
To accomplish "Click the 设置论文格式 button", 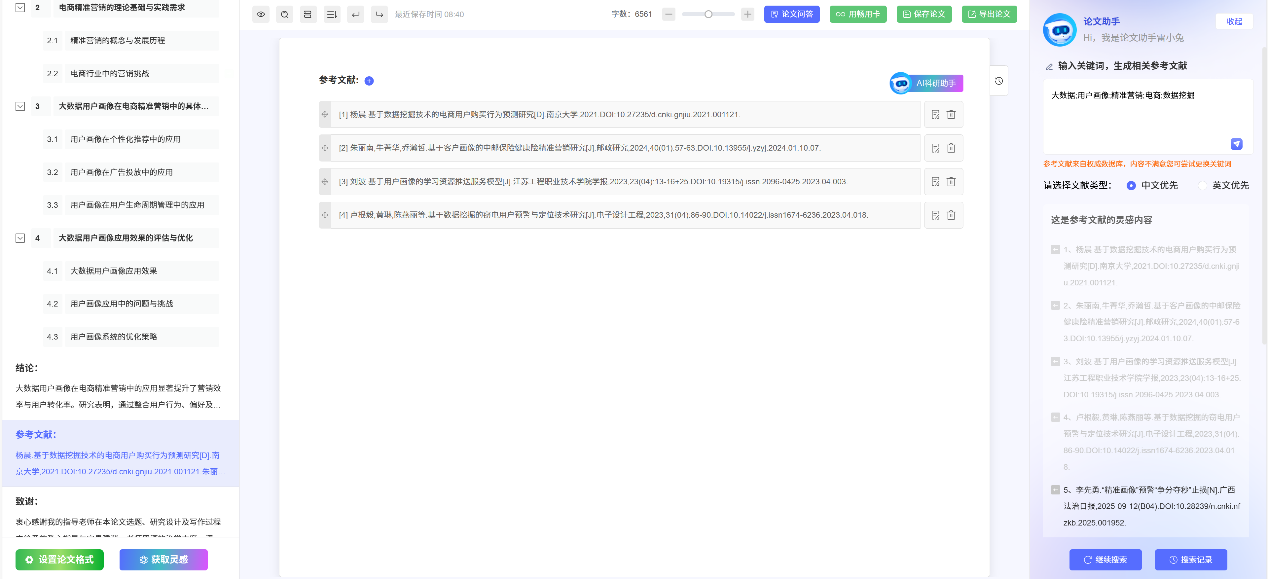I will click(x=59, y=560).
